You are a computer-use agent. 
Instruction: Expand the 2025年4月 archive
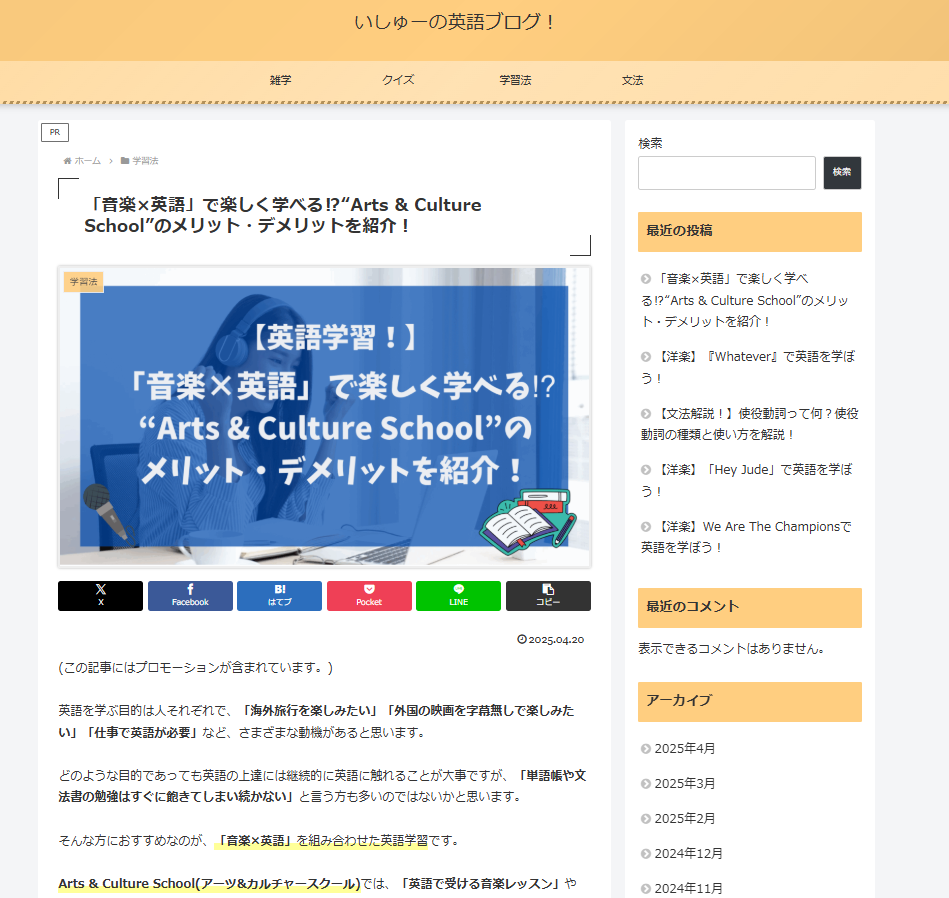pyautogui.click(x=685, y=749)
